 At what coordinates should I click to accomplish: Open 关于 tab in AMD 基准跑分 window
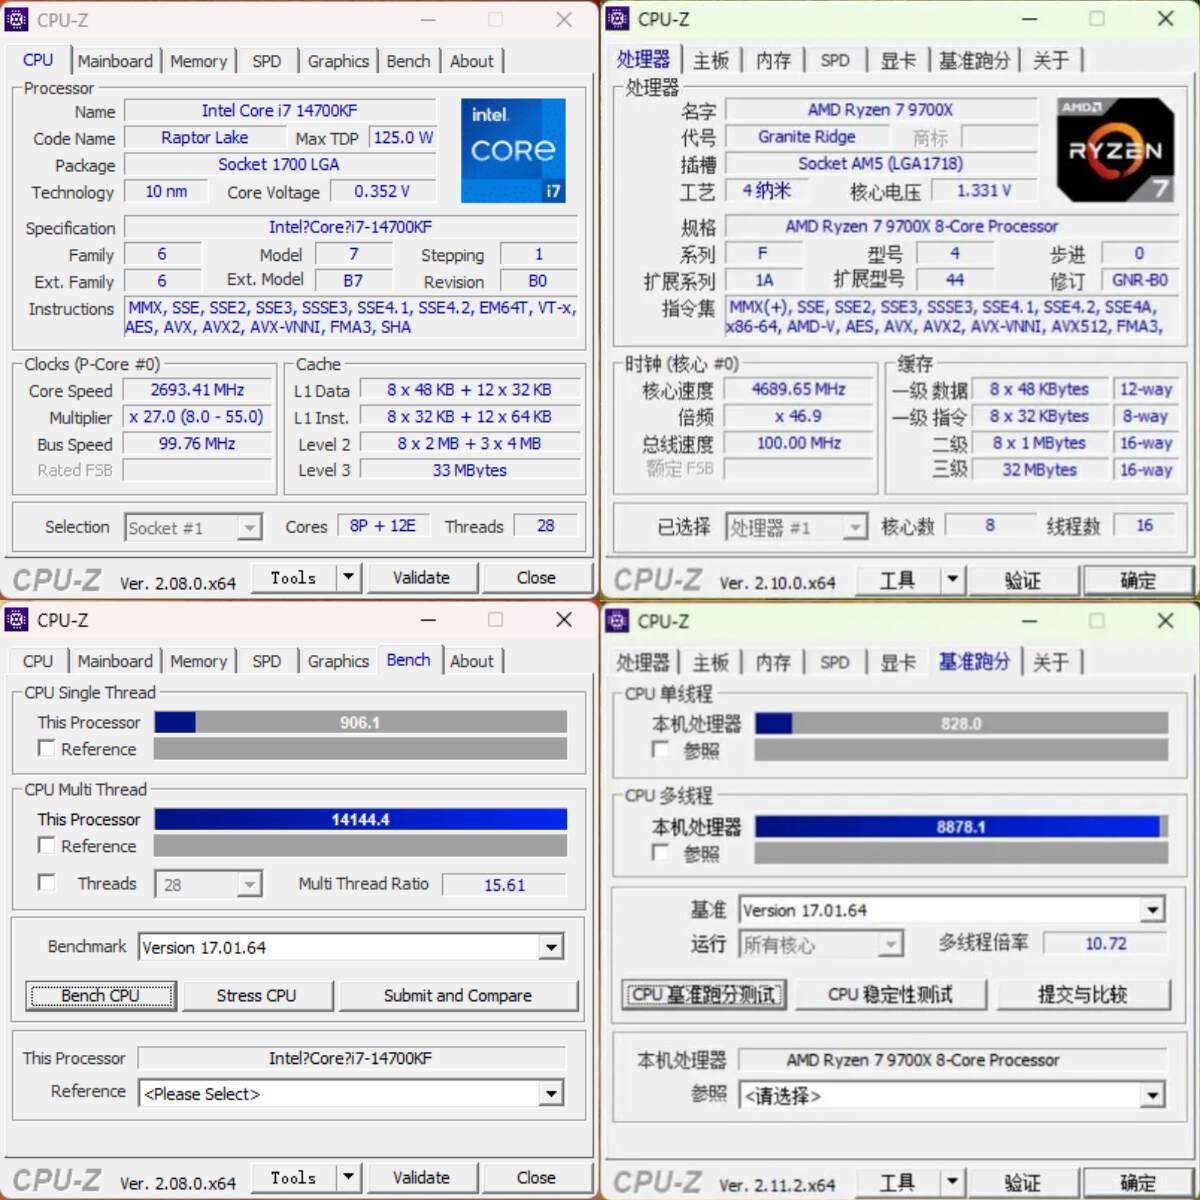1050,662
